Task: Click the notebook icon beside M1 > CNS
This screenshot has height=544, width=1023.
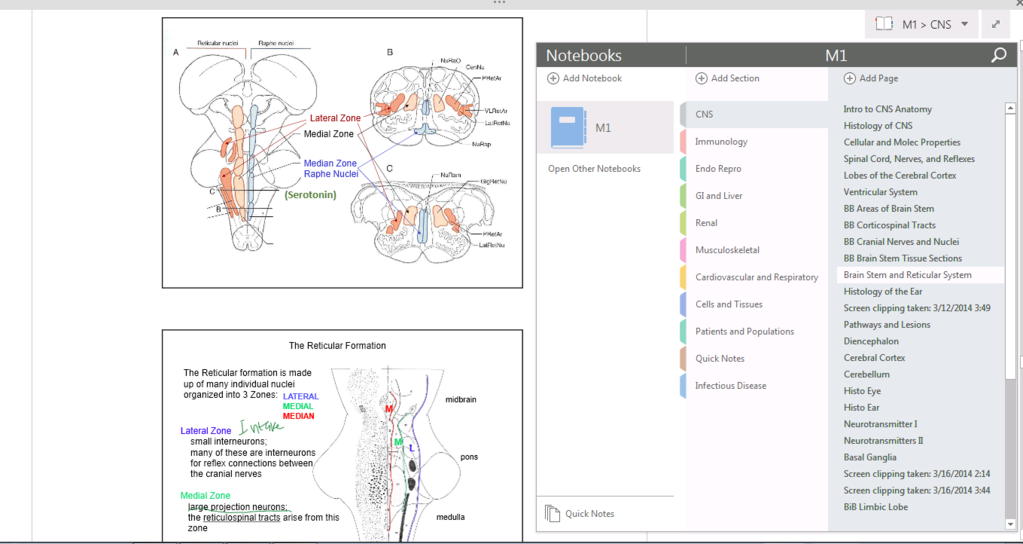Action: click(884, 24)
